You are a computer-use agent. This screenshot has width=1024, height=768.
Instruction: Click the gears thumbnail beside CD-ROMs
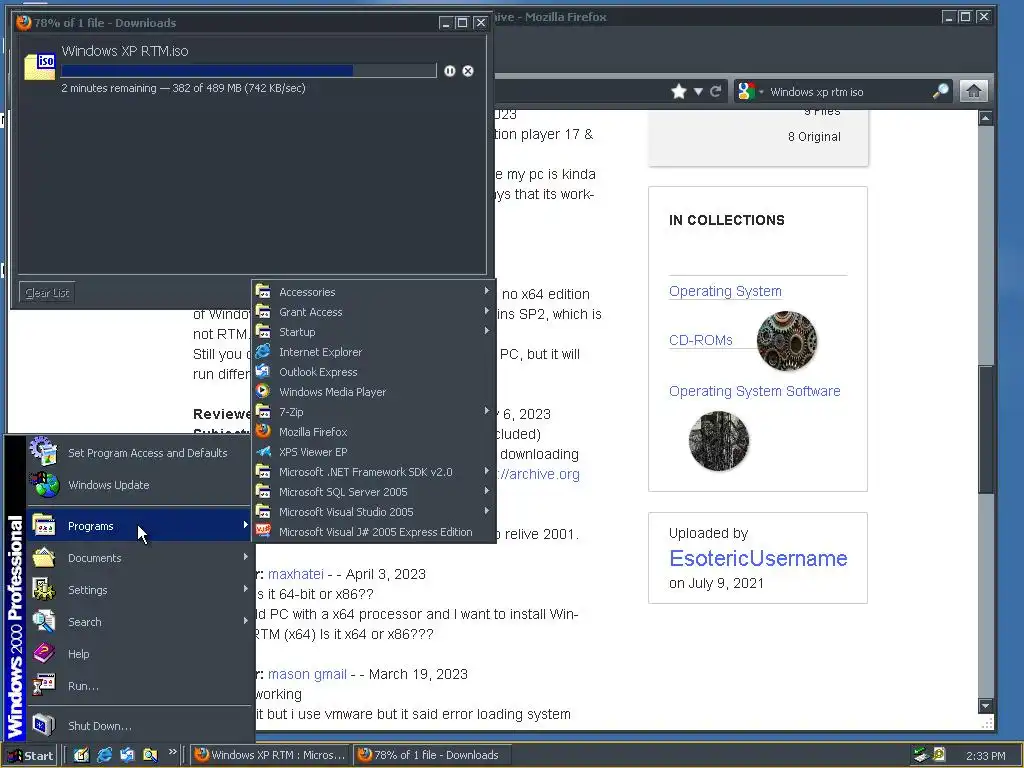click(x=786, y=341)
